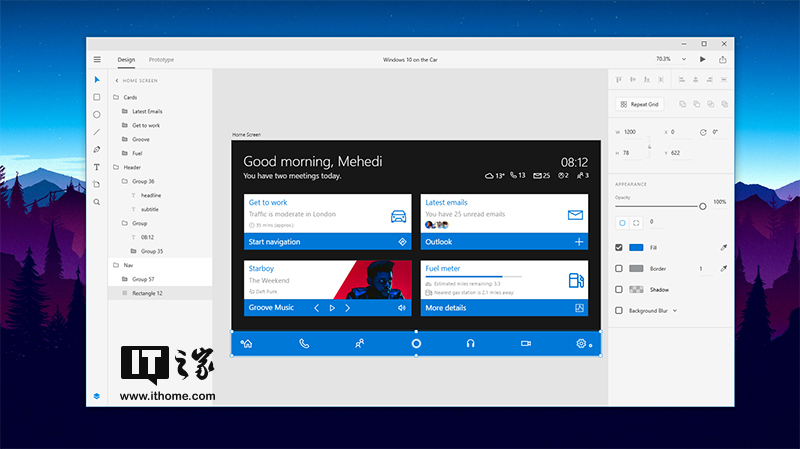Click the Align Right icon

coord(709,80)
